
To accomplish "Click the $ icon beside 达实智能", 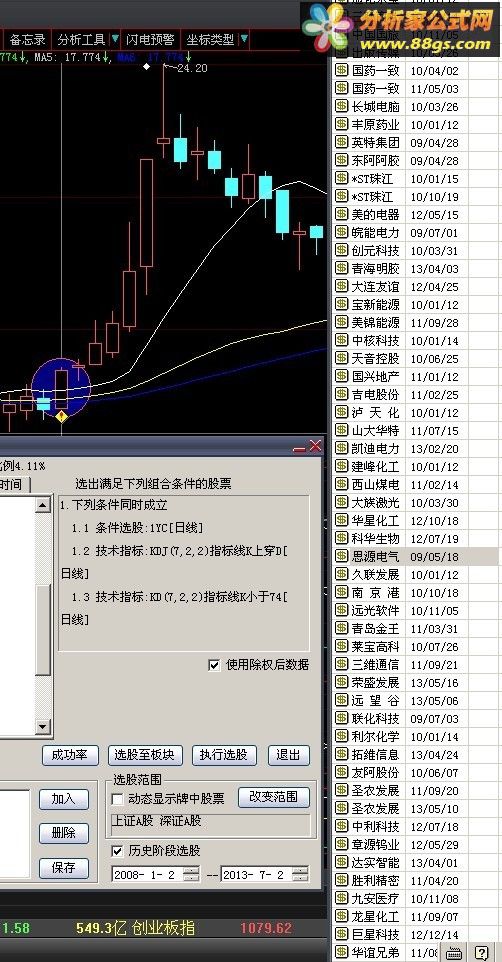I will (x=341, y=863).
